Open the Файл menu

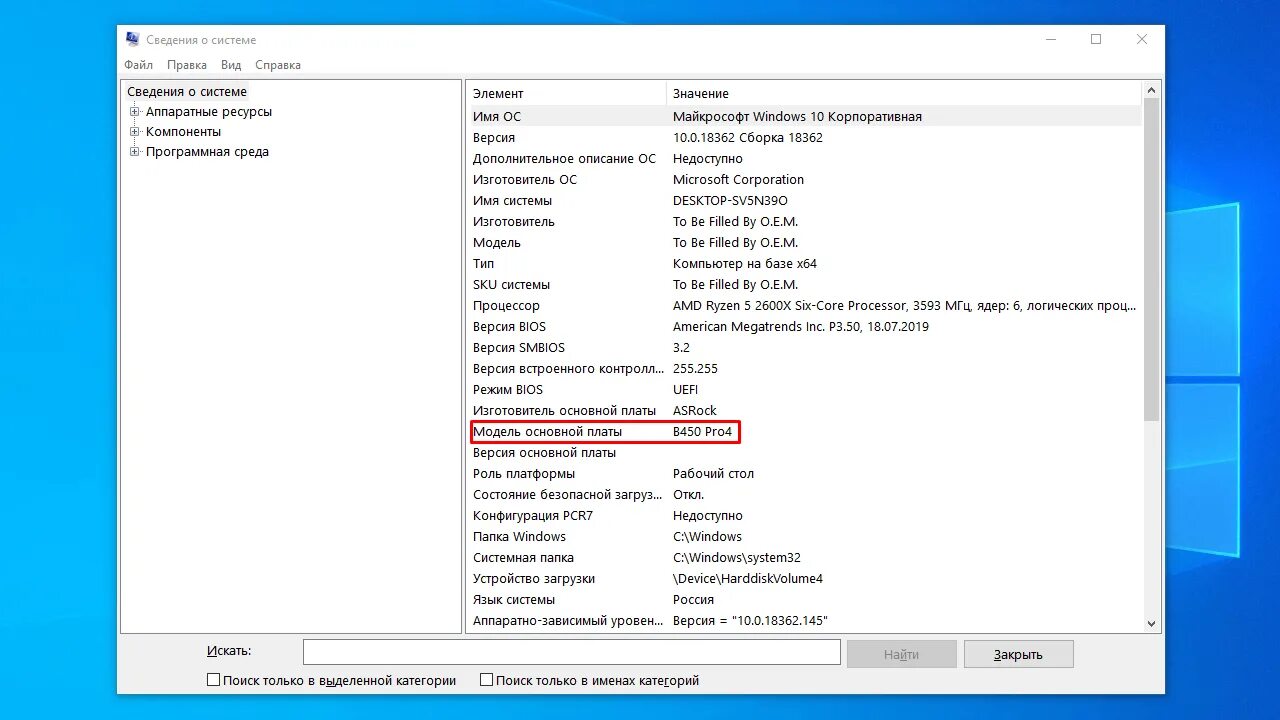click(139, 65)
